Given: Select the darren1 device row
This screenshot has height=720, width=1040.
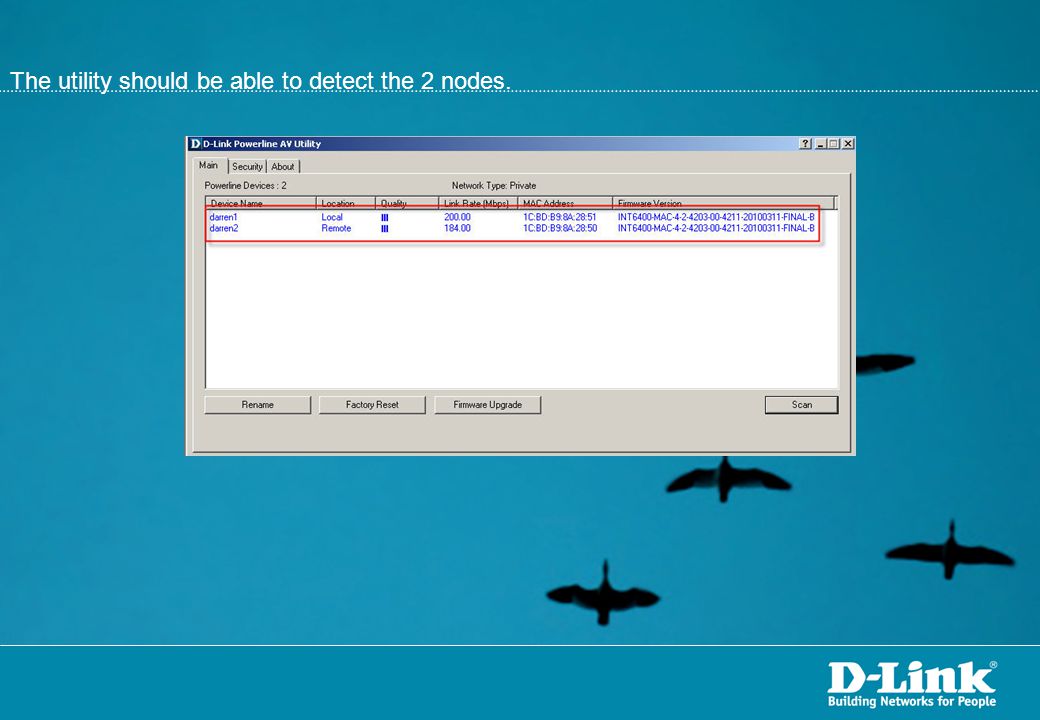Looking at the screenshot, I should coord(512,217).
